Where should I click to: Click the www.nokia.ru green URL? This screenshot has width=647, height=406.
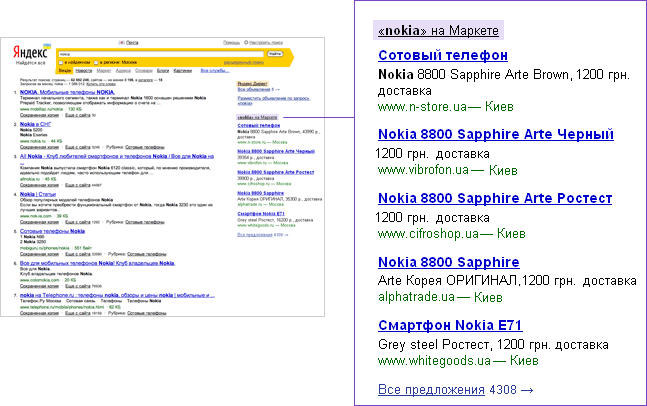click(x=33, y=141)
